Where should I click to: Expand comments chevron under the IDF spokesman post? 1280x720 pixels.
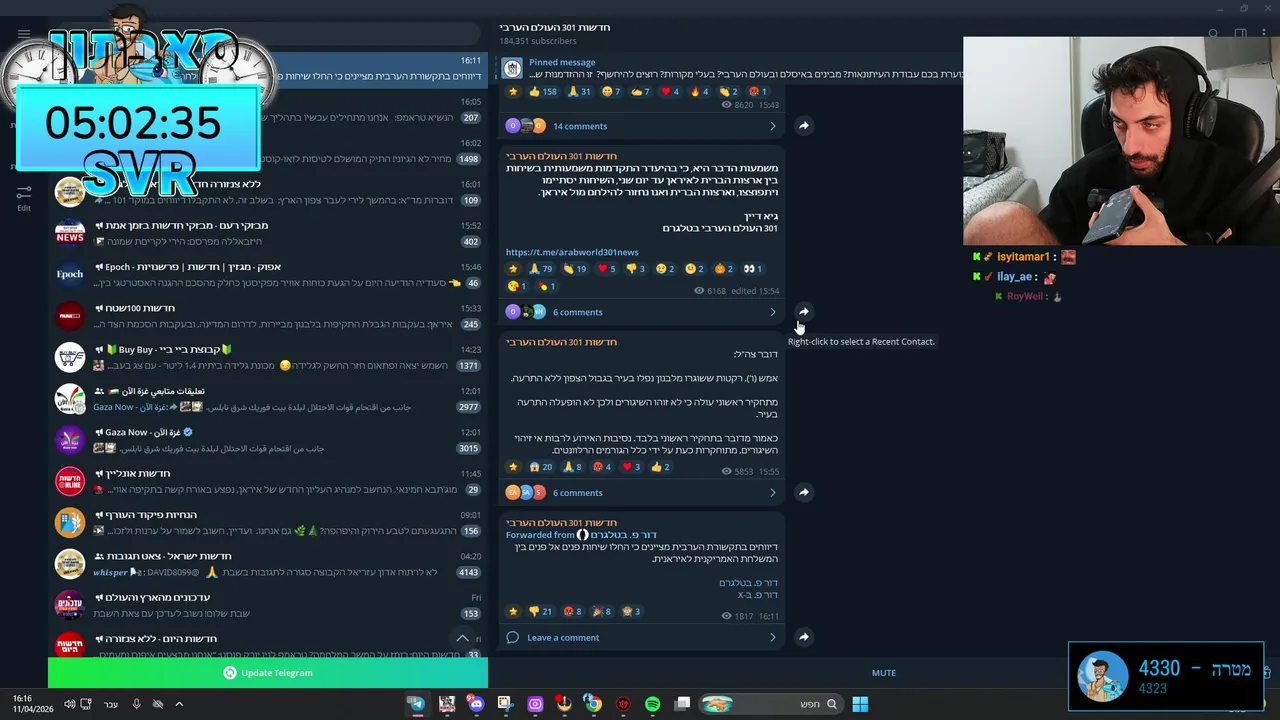click(772, 492)
